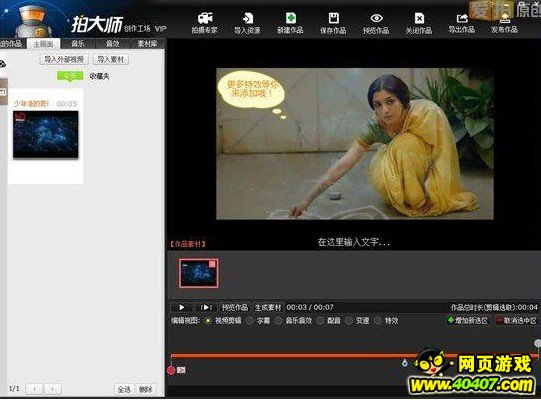The width and height of the screenshot is (541, 400).
Task: Click the 1/1 page indicator
Action: point(14,389)
